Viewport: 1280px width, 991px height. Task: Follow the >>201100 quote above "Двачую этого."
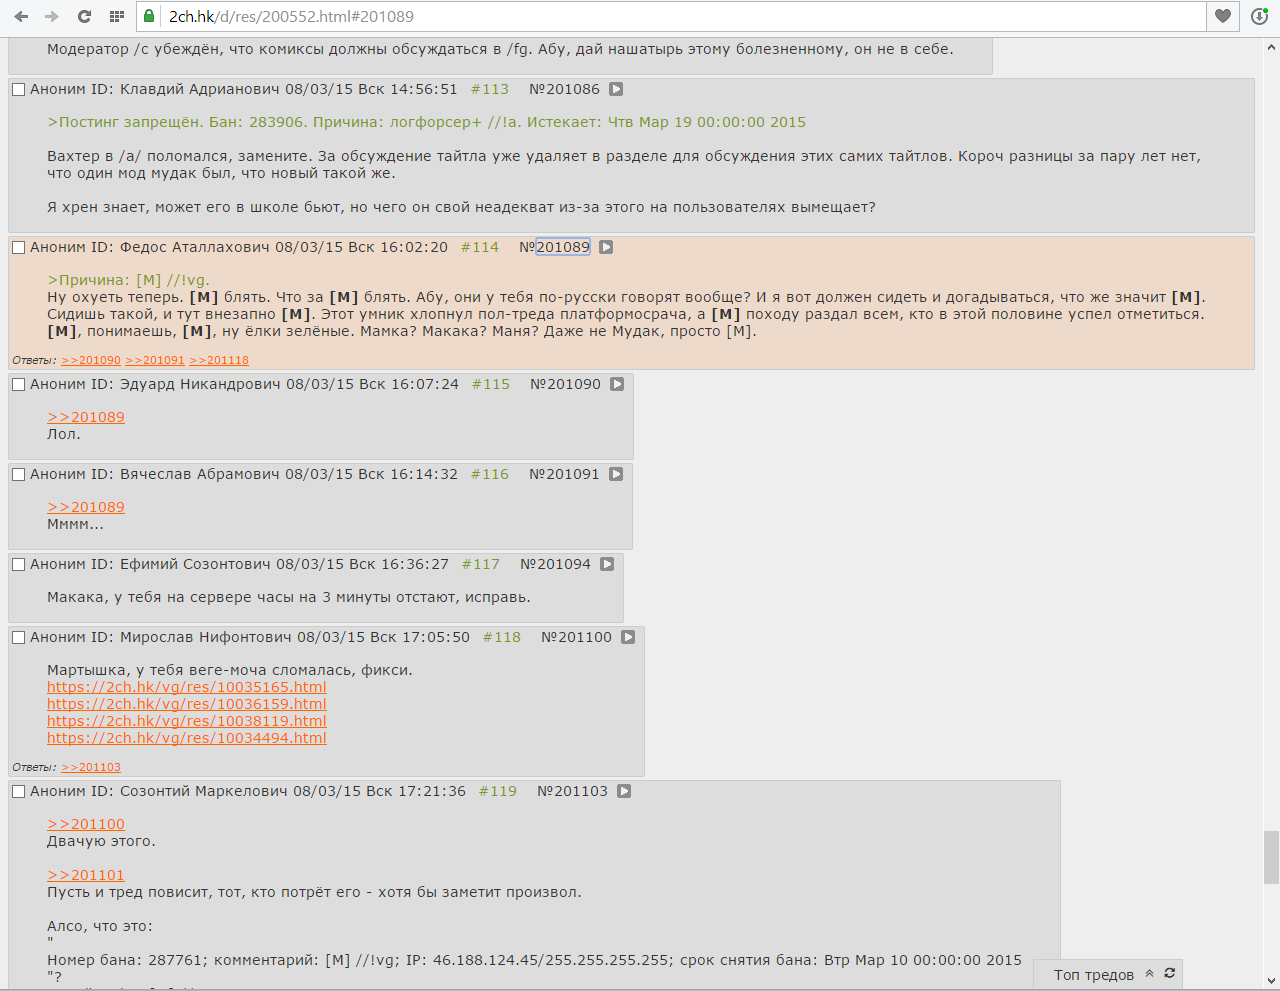click(86, 824)
